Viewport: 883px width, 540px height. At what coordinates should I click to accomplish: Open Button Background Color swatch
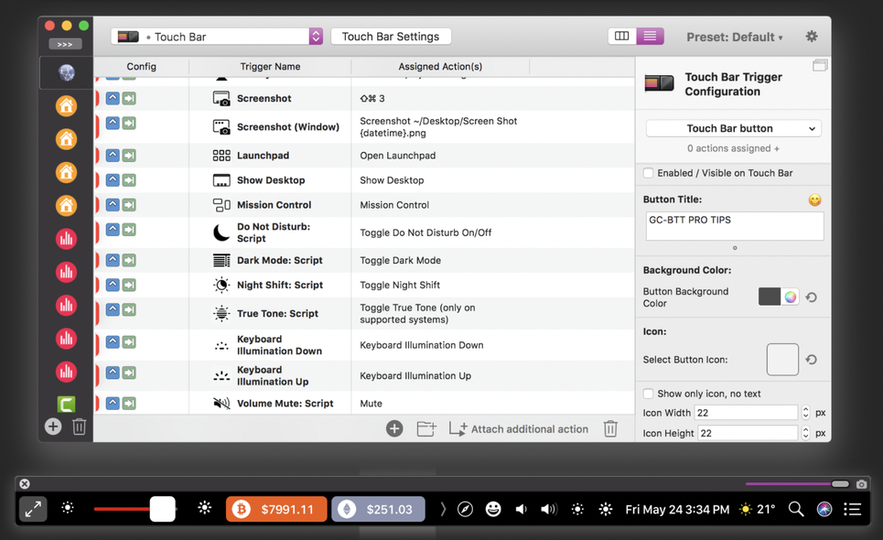(769, 297)
